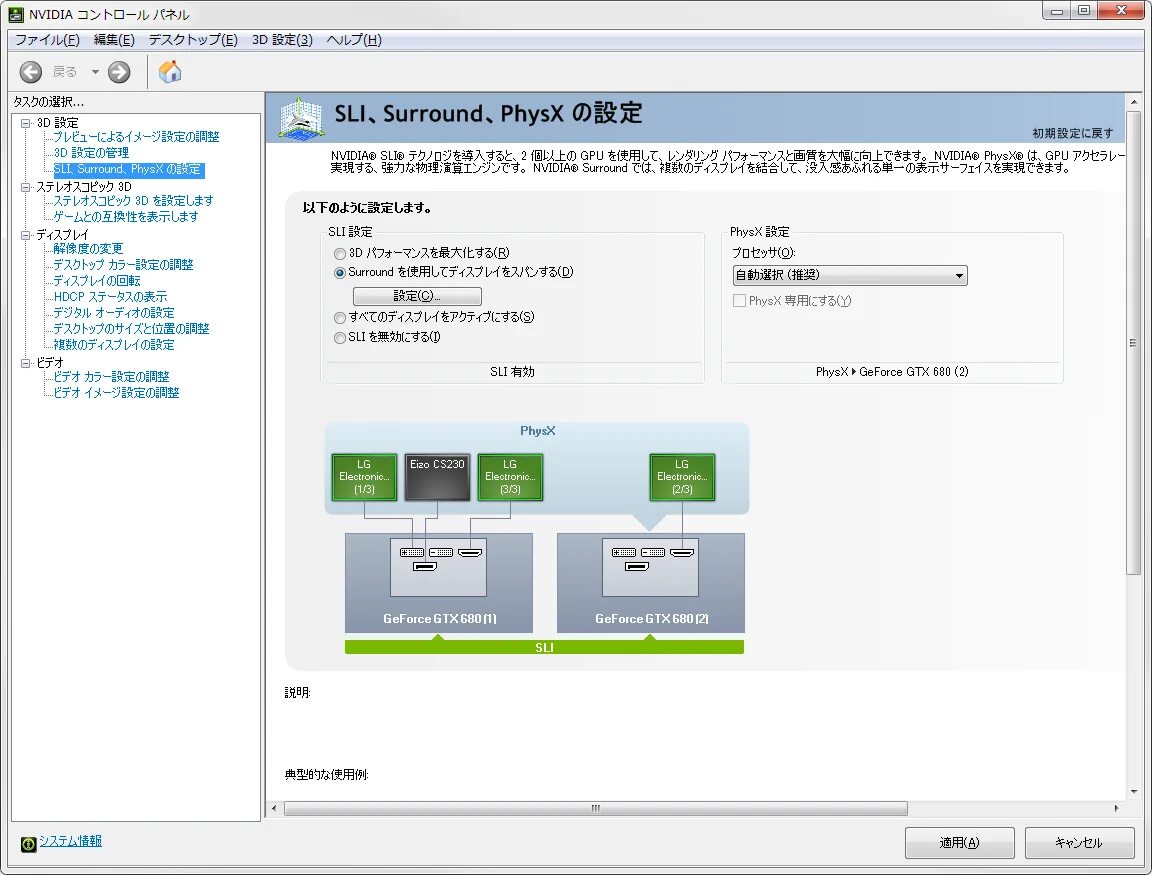Click the vertical scrollbar thumb

point(1134,343)
